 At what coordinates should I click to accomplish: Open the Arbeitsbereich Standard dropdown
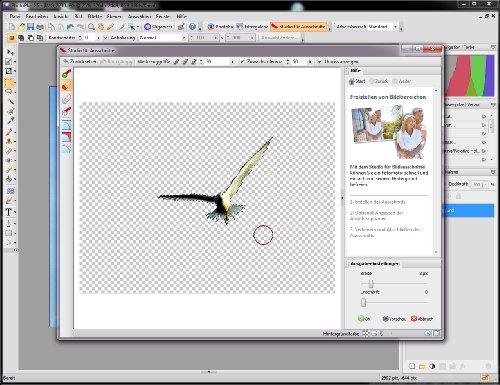tap(383, 27)
